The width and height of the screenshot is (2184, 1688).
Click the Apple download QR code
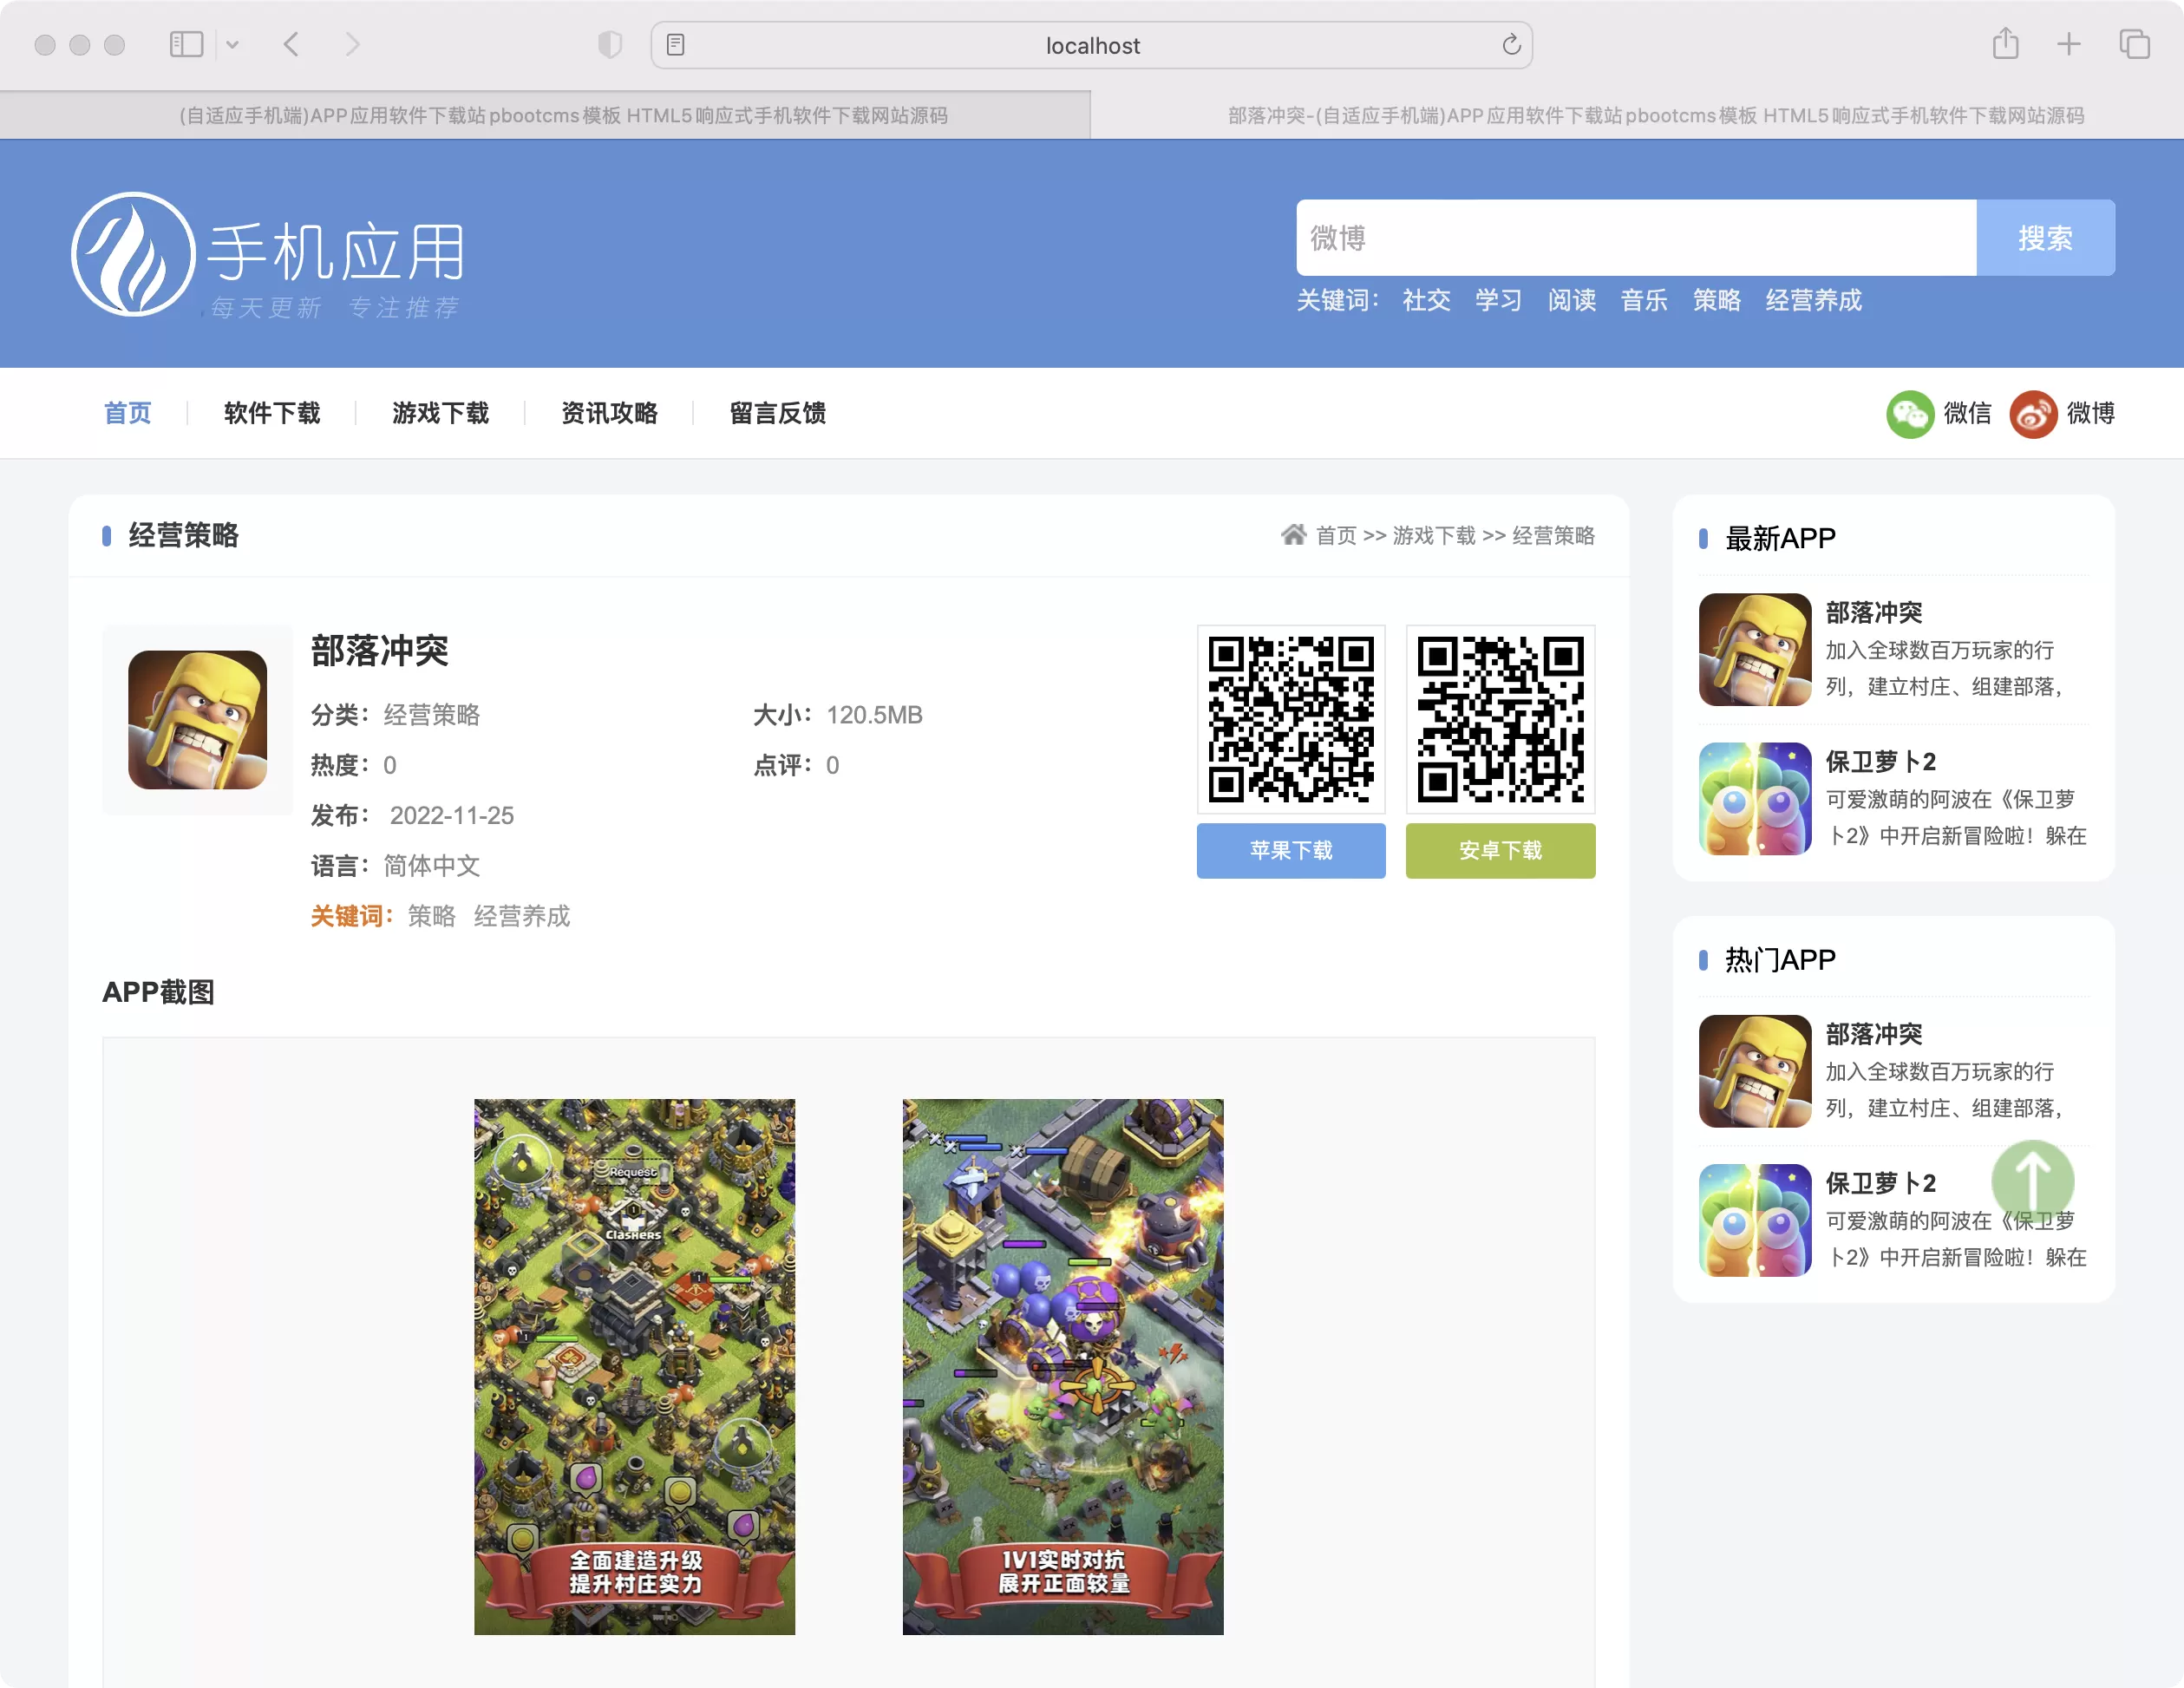(1291, 719)
